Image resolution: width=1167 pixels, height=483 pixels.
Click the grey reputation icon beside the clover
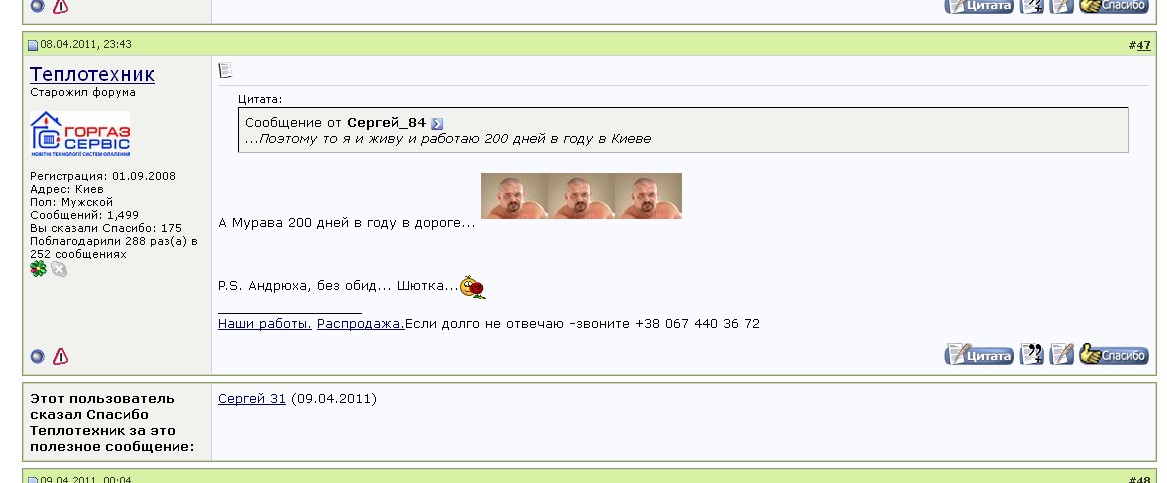(59, 269)
